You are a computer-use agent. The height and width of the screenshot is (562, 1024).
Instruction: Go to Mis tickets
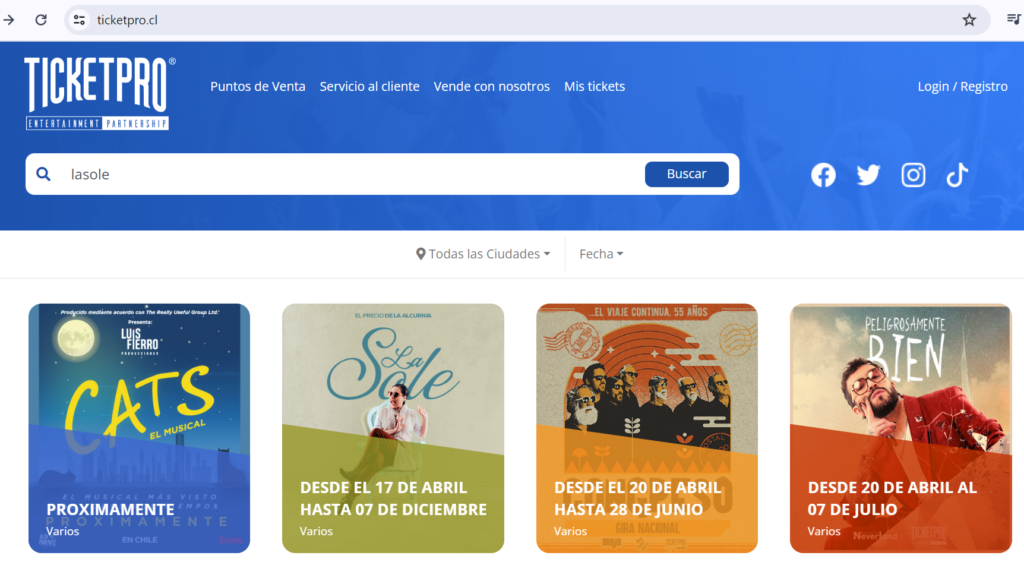coord(594,86)
